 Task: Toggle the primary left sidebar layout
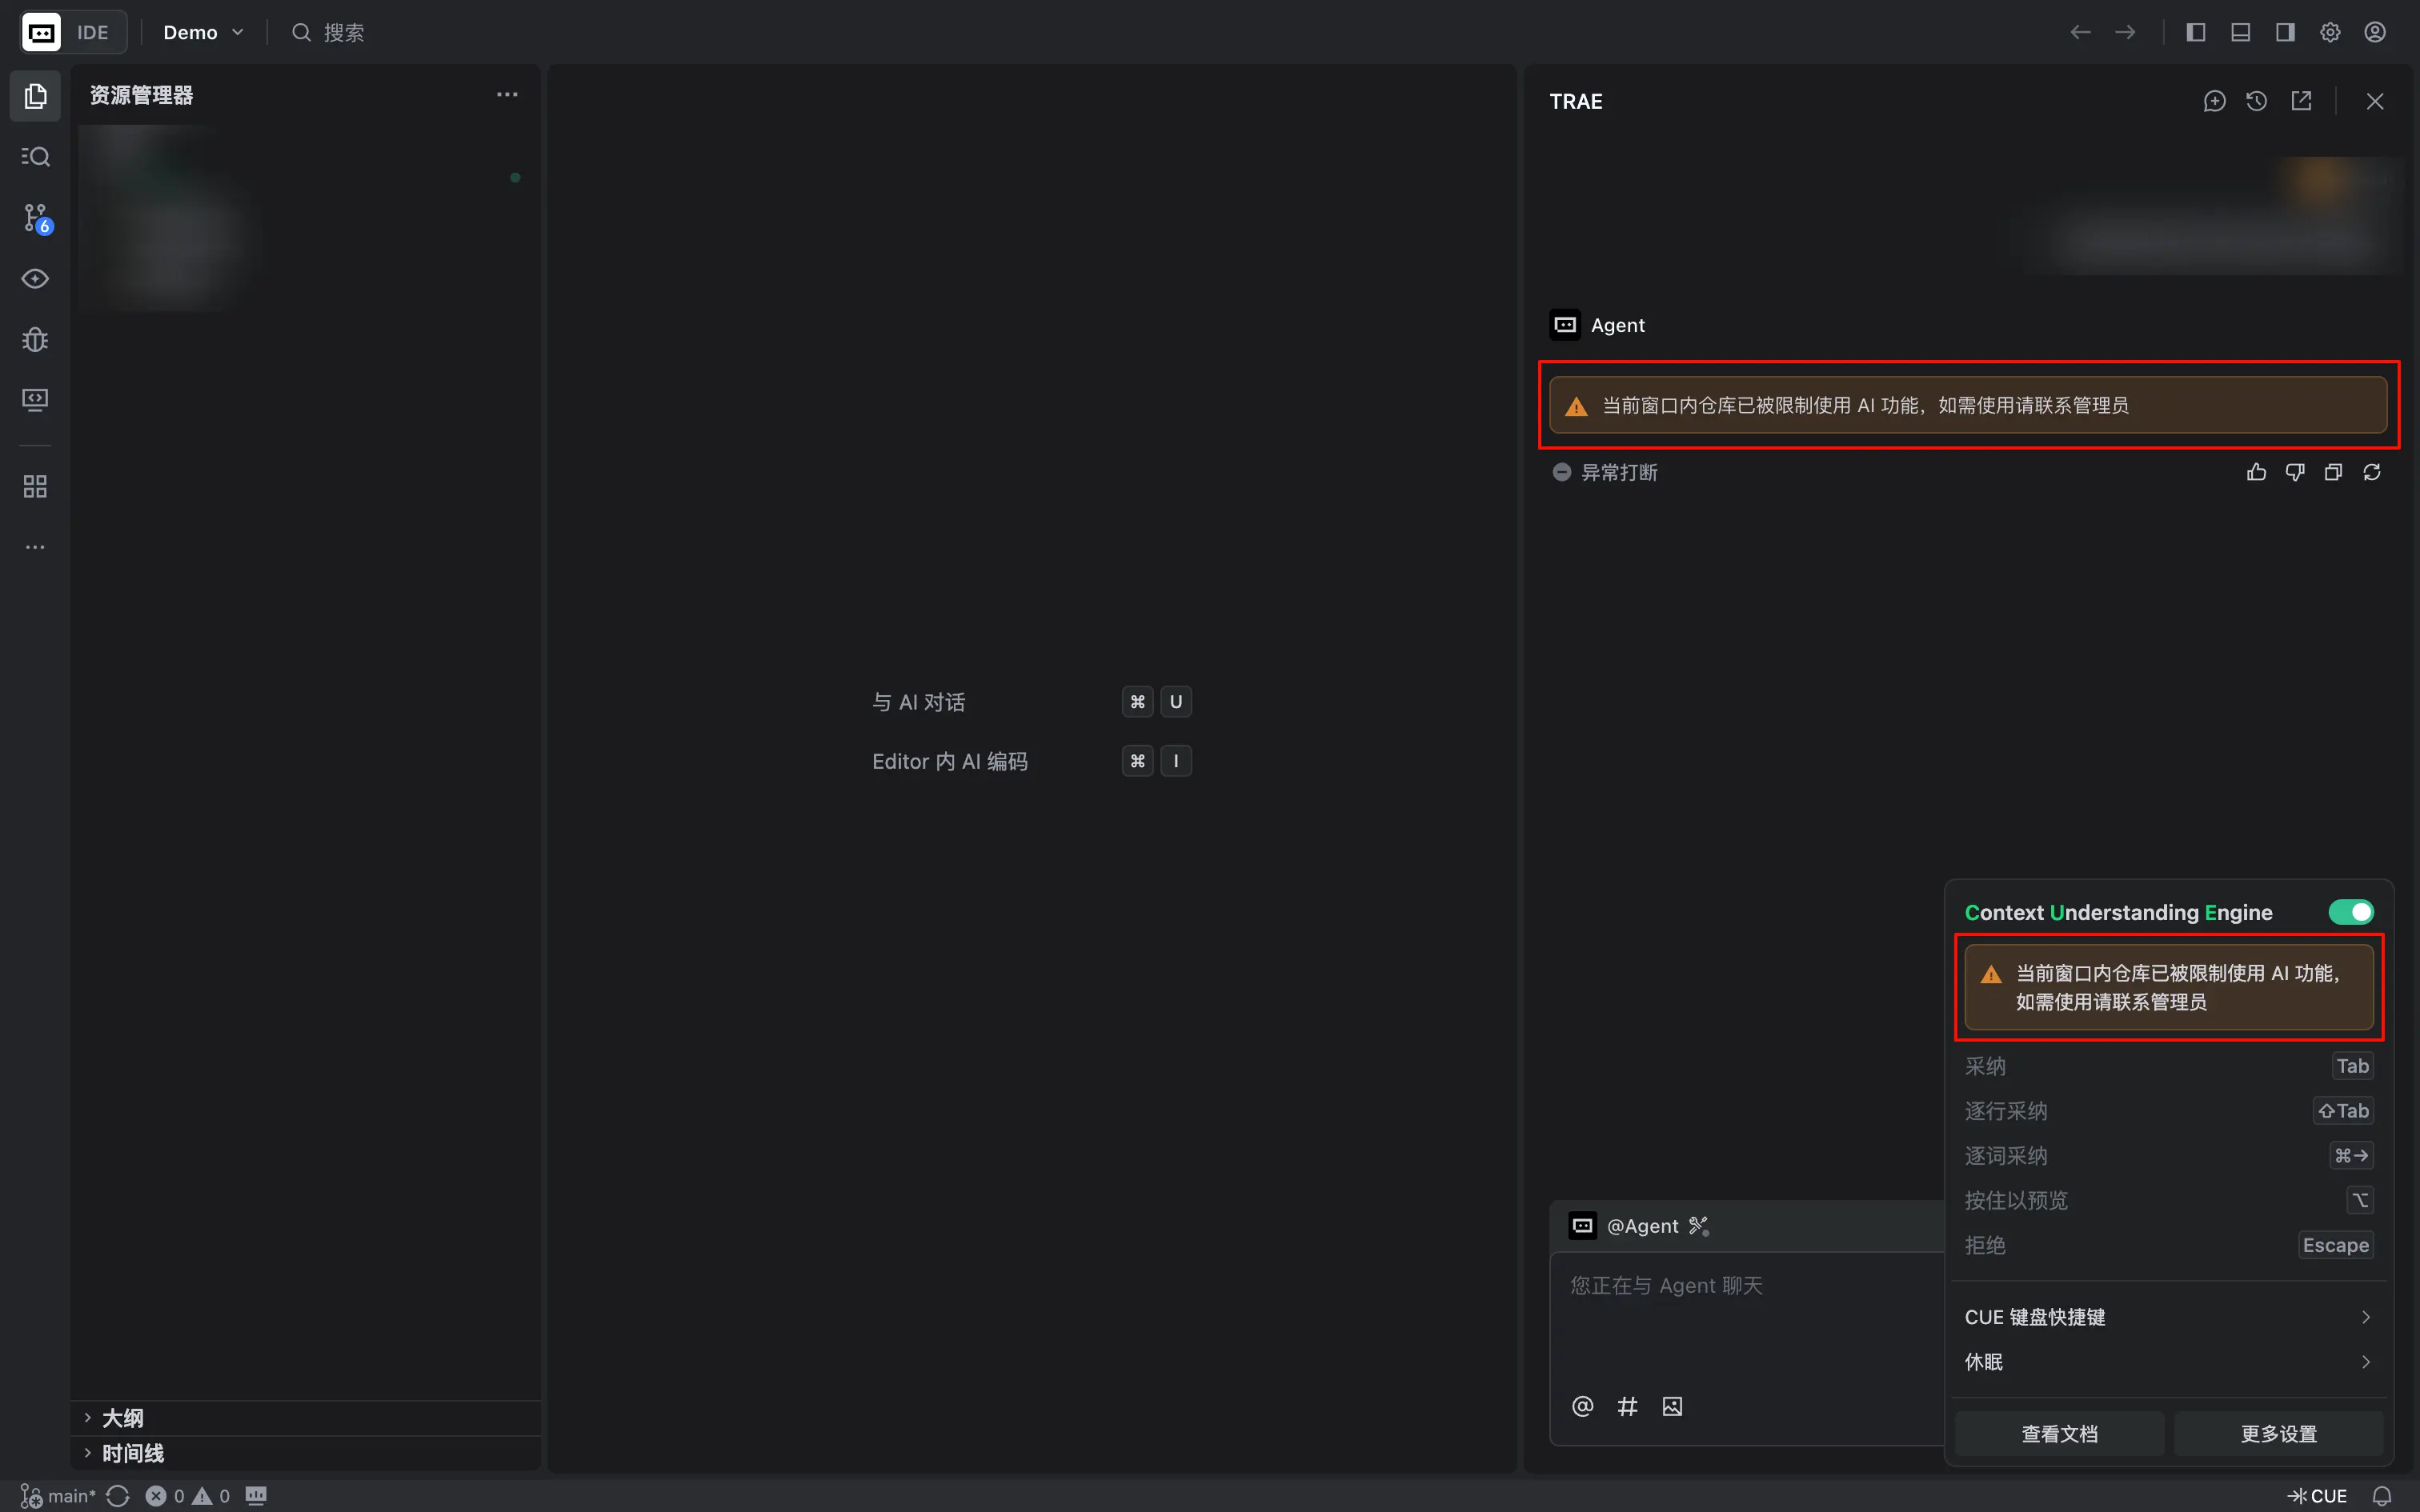[x=2195, y=32]
